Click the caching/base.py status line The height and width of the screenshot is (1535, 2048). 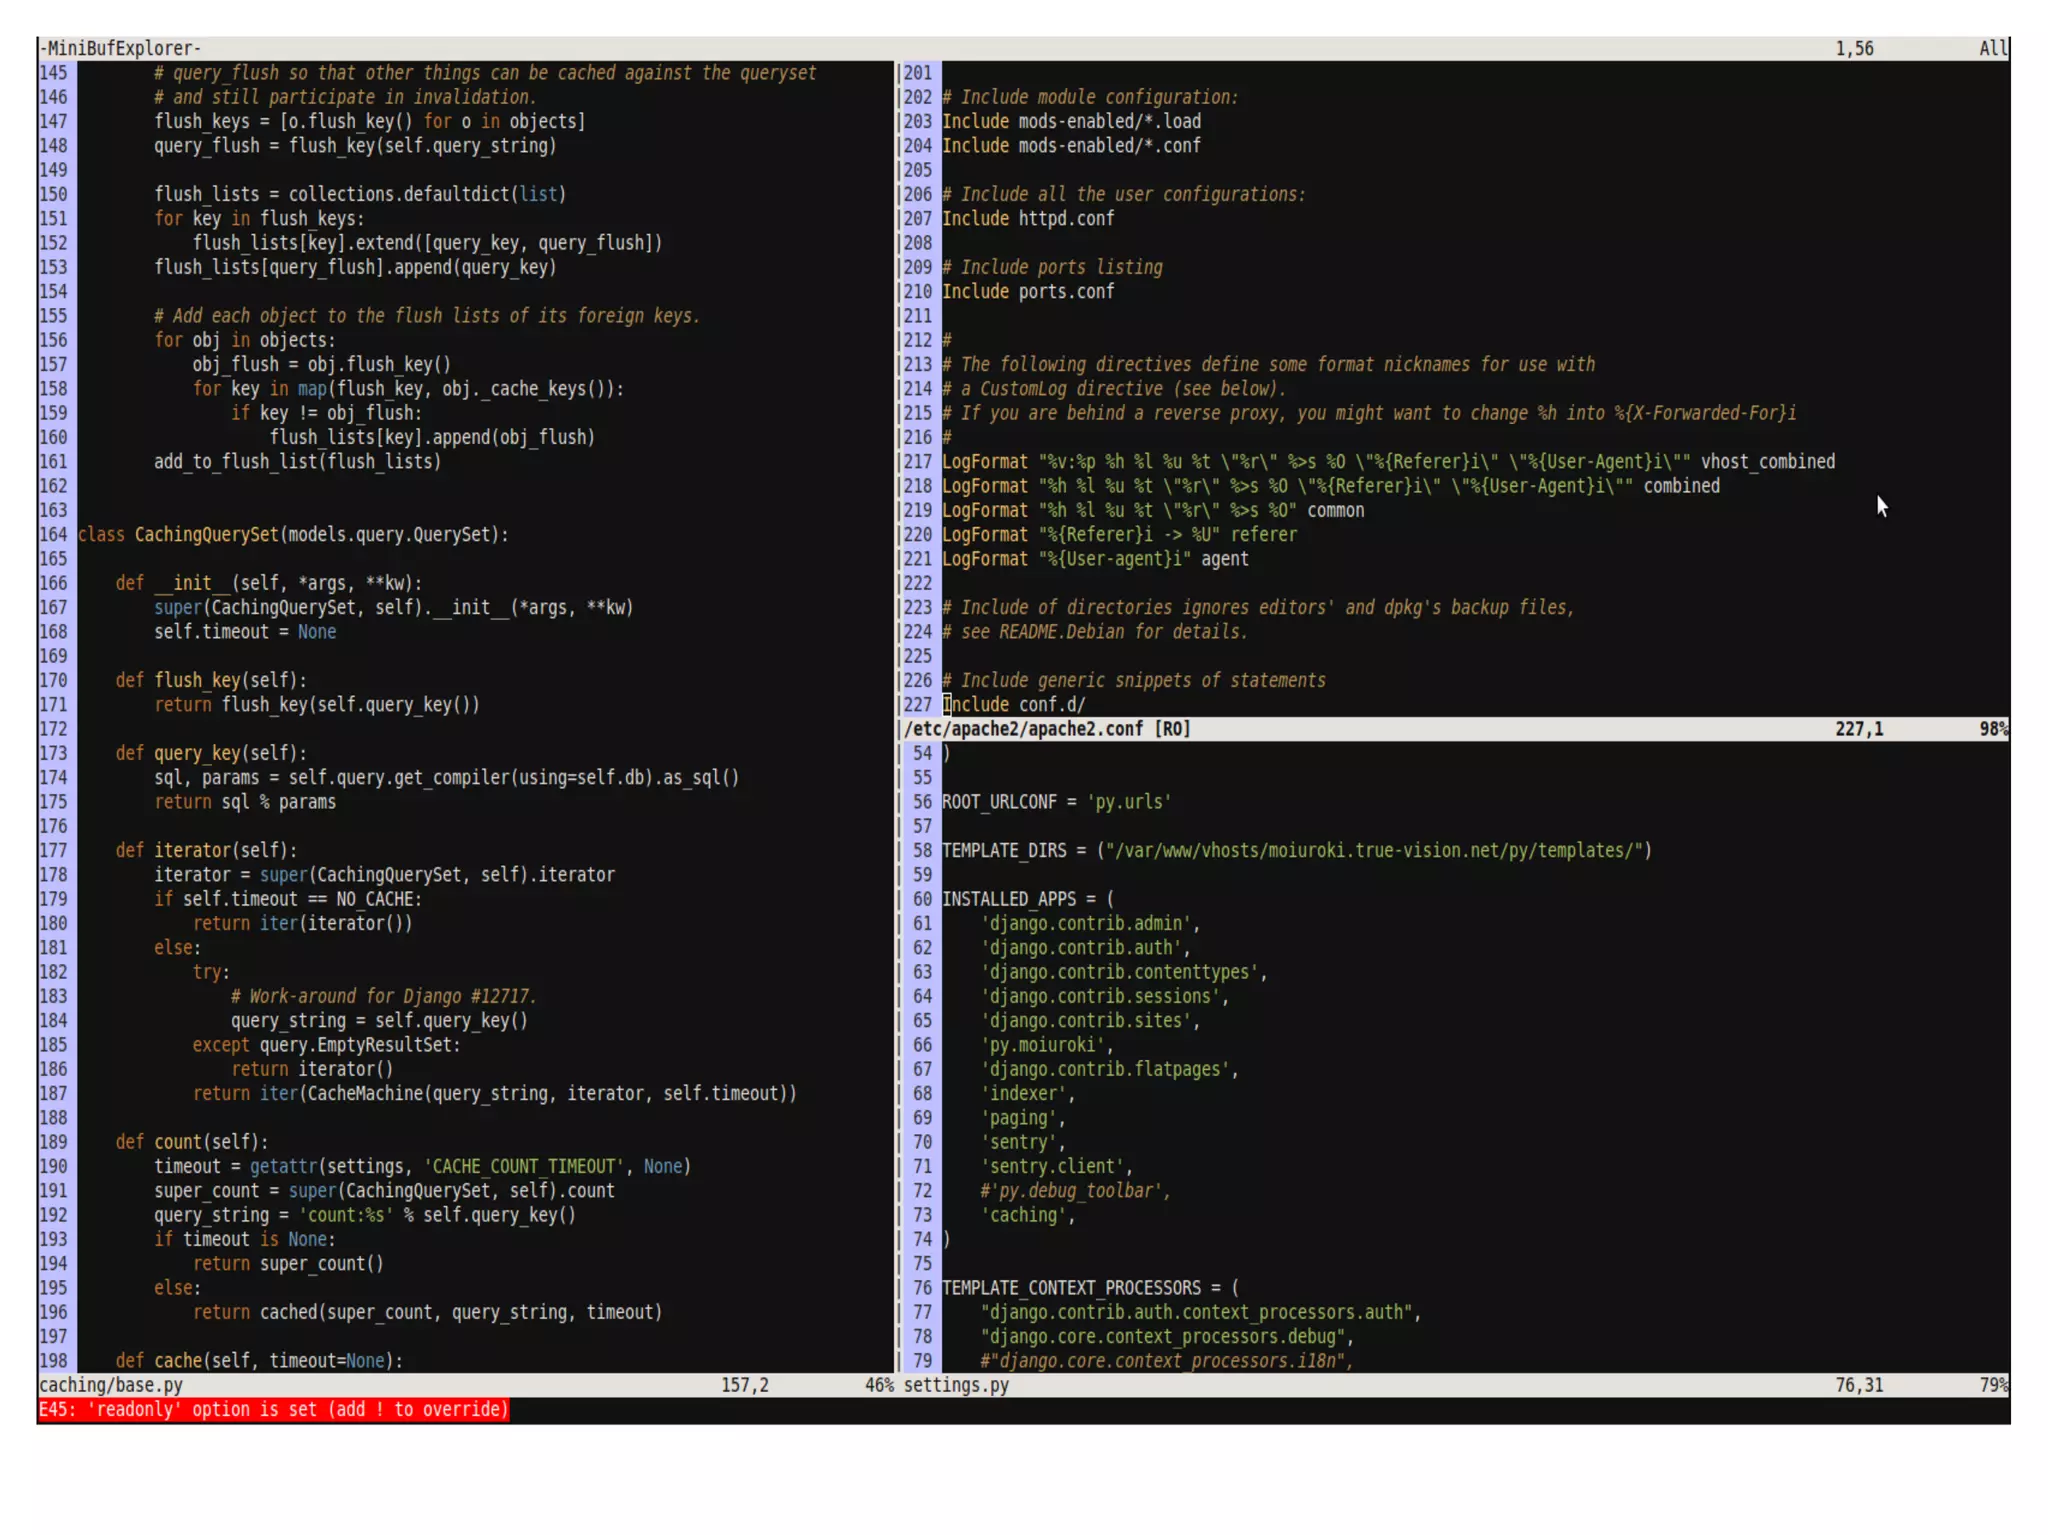(x=111, y=1385)
